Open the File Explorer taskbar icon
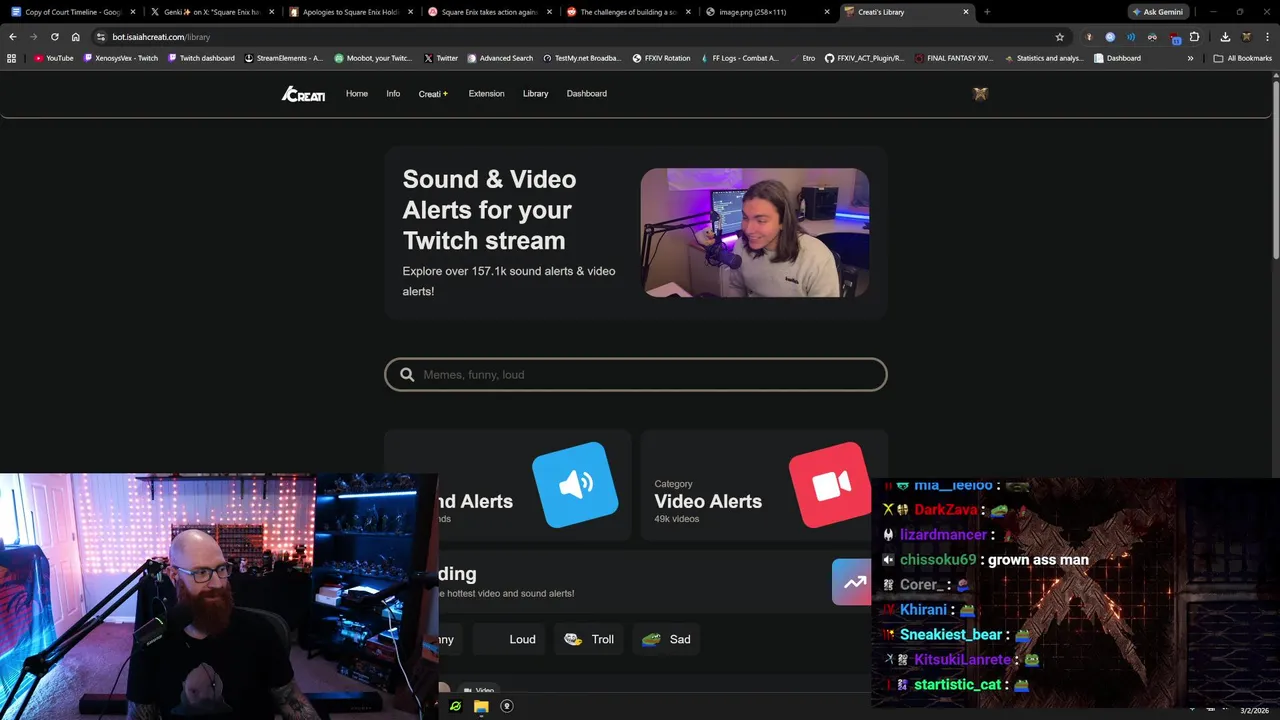Viewport: 1280px width, 720px height. pos(481,706)
